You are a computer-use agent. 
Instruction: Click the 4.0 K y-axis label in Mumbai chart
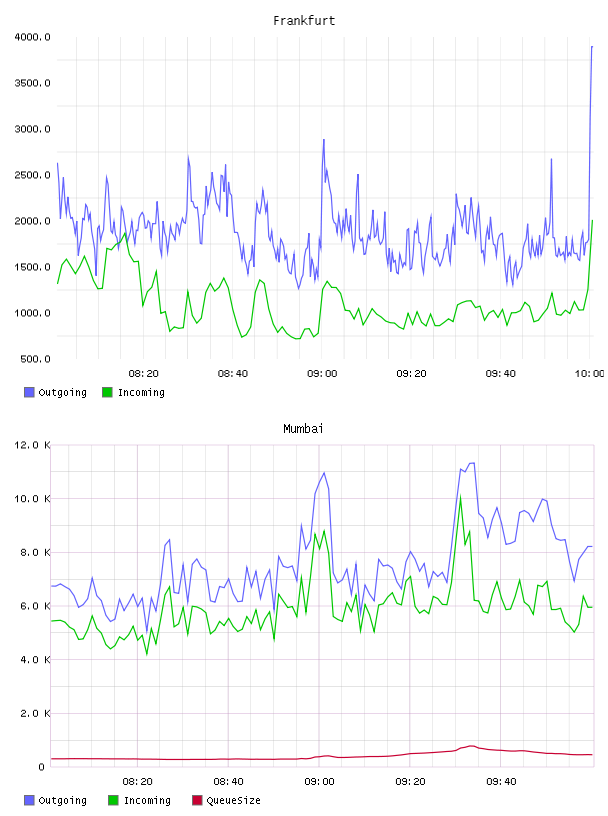pyautogui.click(x=35, y=659)
